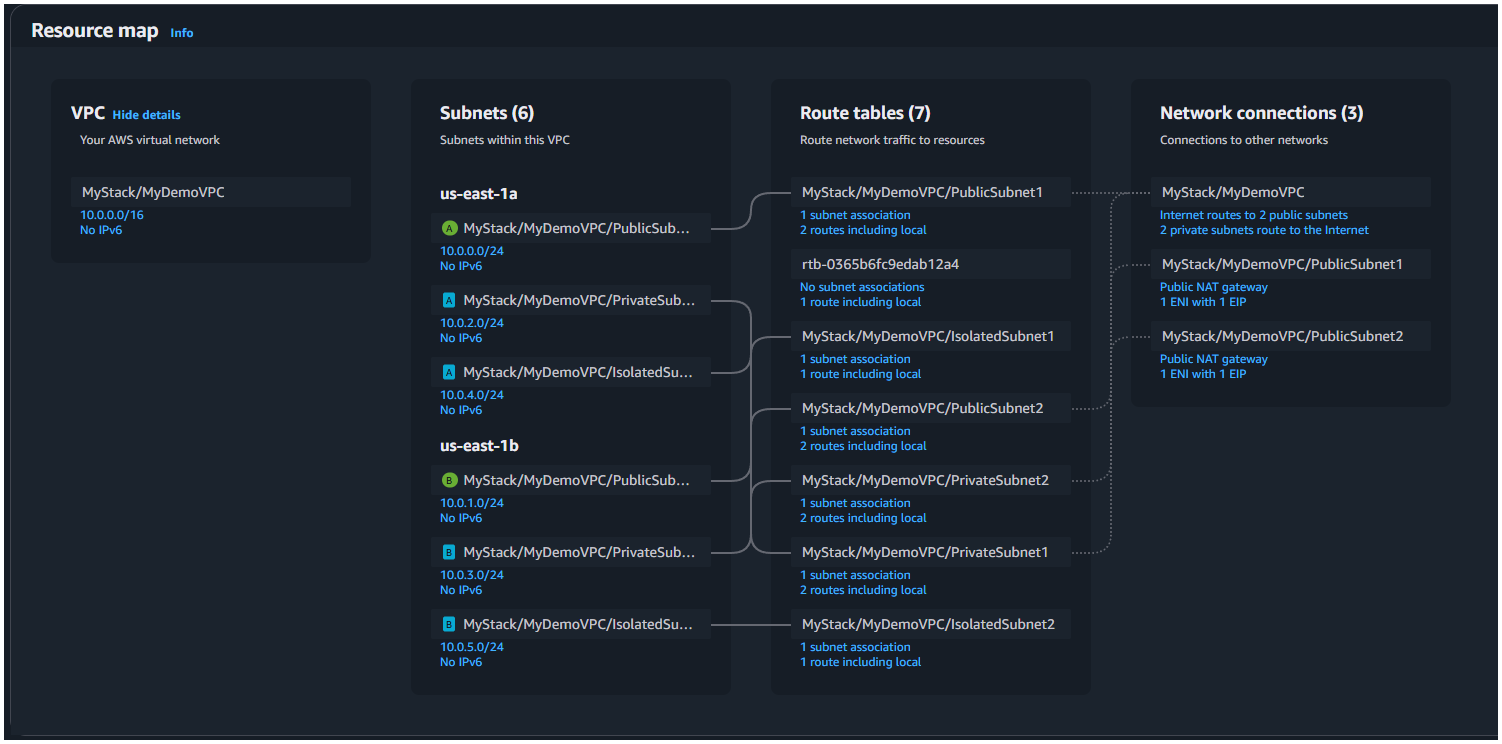1502x744 pixels.
Task: Click the B badge beside IsolatedSubnet in us-east-1b
Action: coord(449,624)
